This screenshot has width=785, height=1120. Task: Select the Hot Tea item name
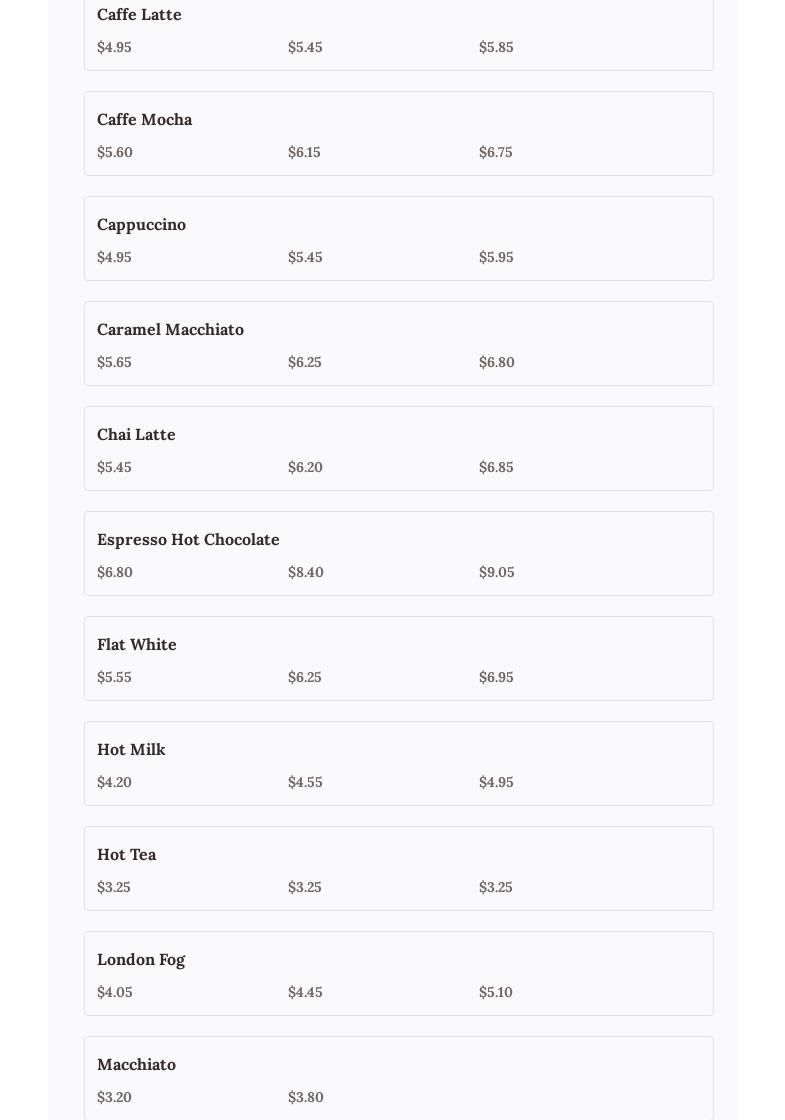(x=126, y=855)
